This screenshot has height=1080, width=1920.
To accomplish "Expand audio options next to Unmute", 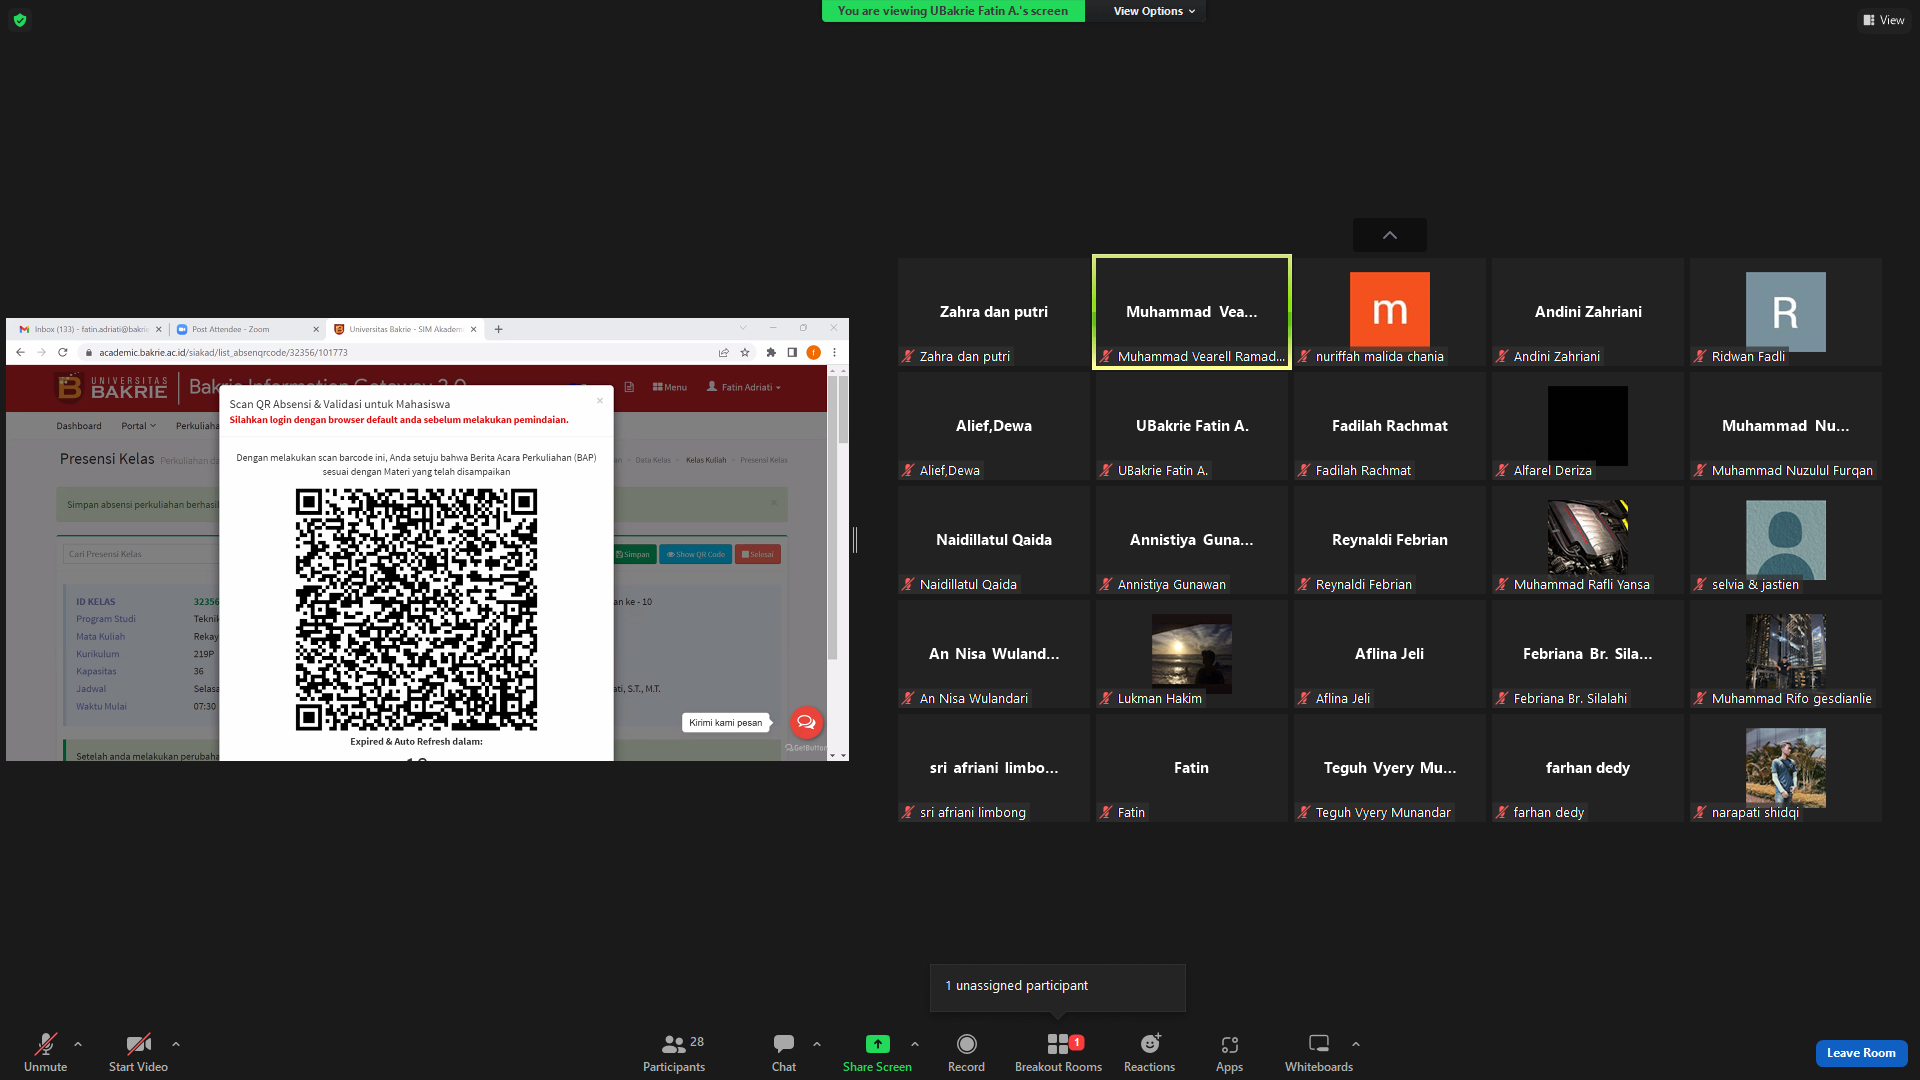I will pyautogui.click(x=78, y=1044).
